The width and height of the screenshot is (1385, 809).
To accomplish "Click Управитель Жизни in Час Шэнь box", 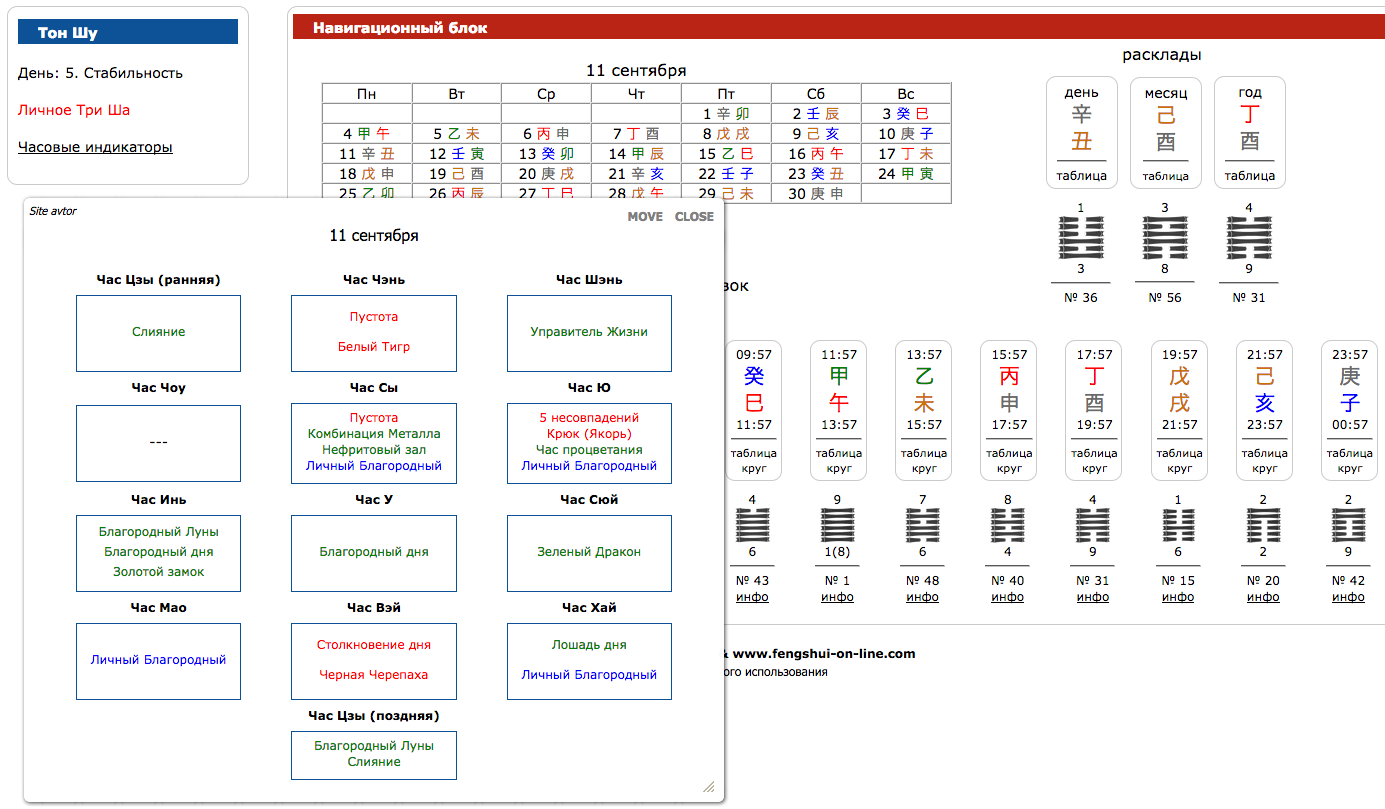I will click(x=589, y=332).
